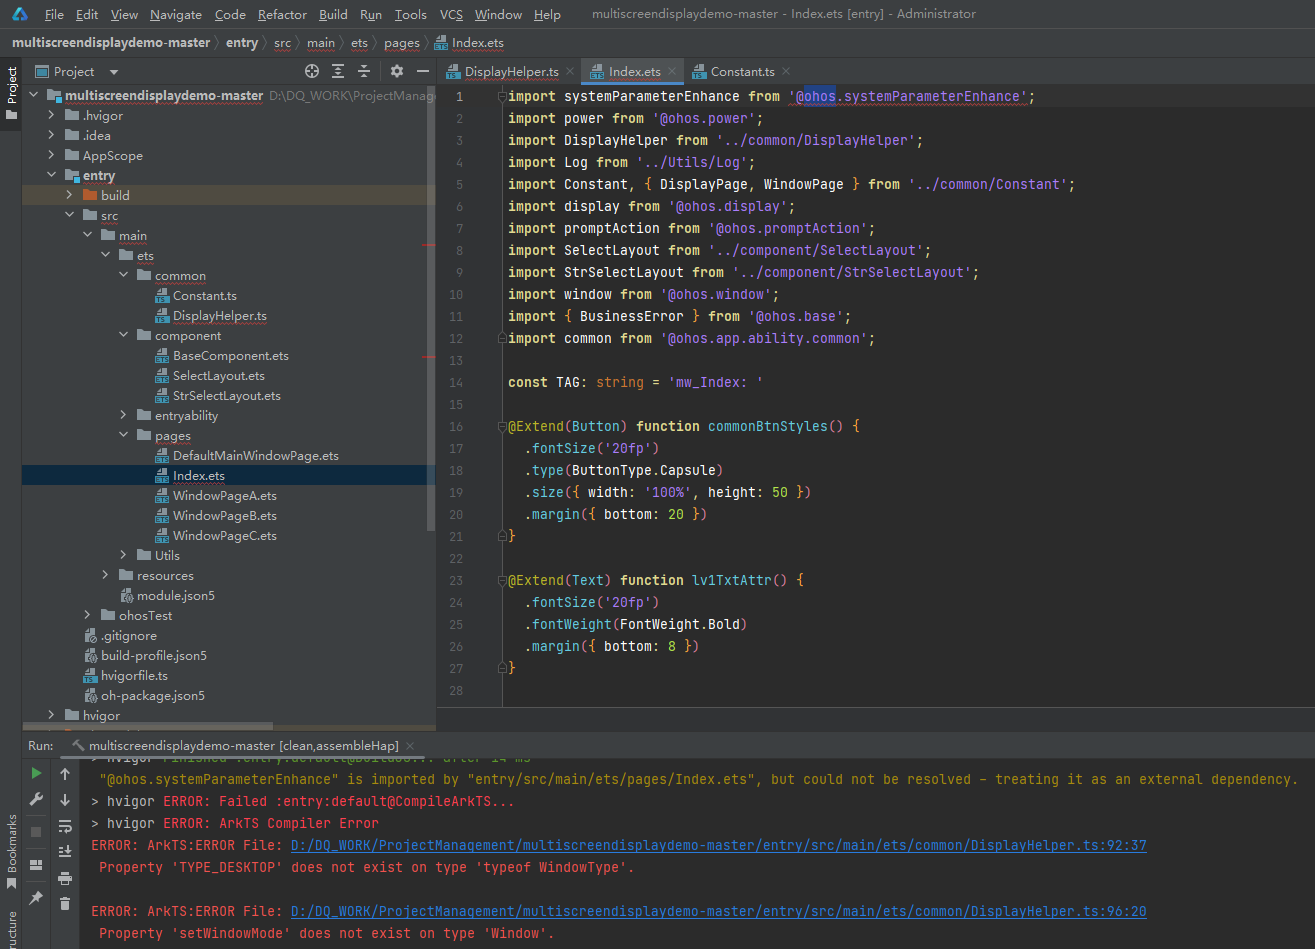Fold the lv1TxtAttr function at line 23
The image size is (1315, 949).
point(501,580)
